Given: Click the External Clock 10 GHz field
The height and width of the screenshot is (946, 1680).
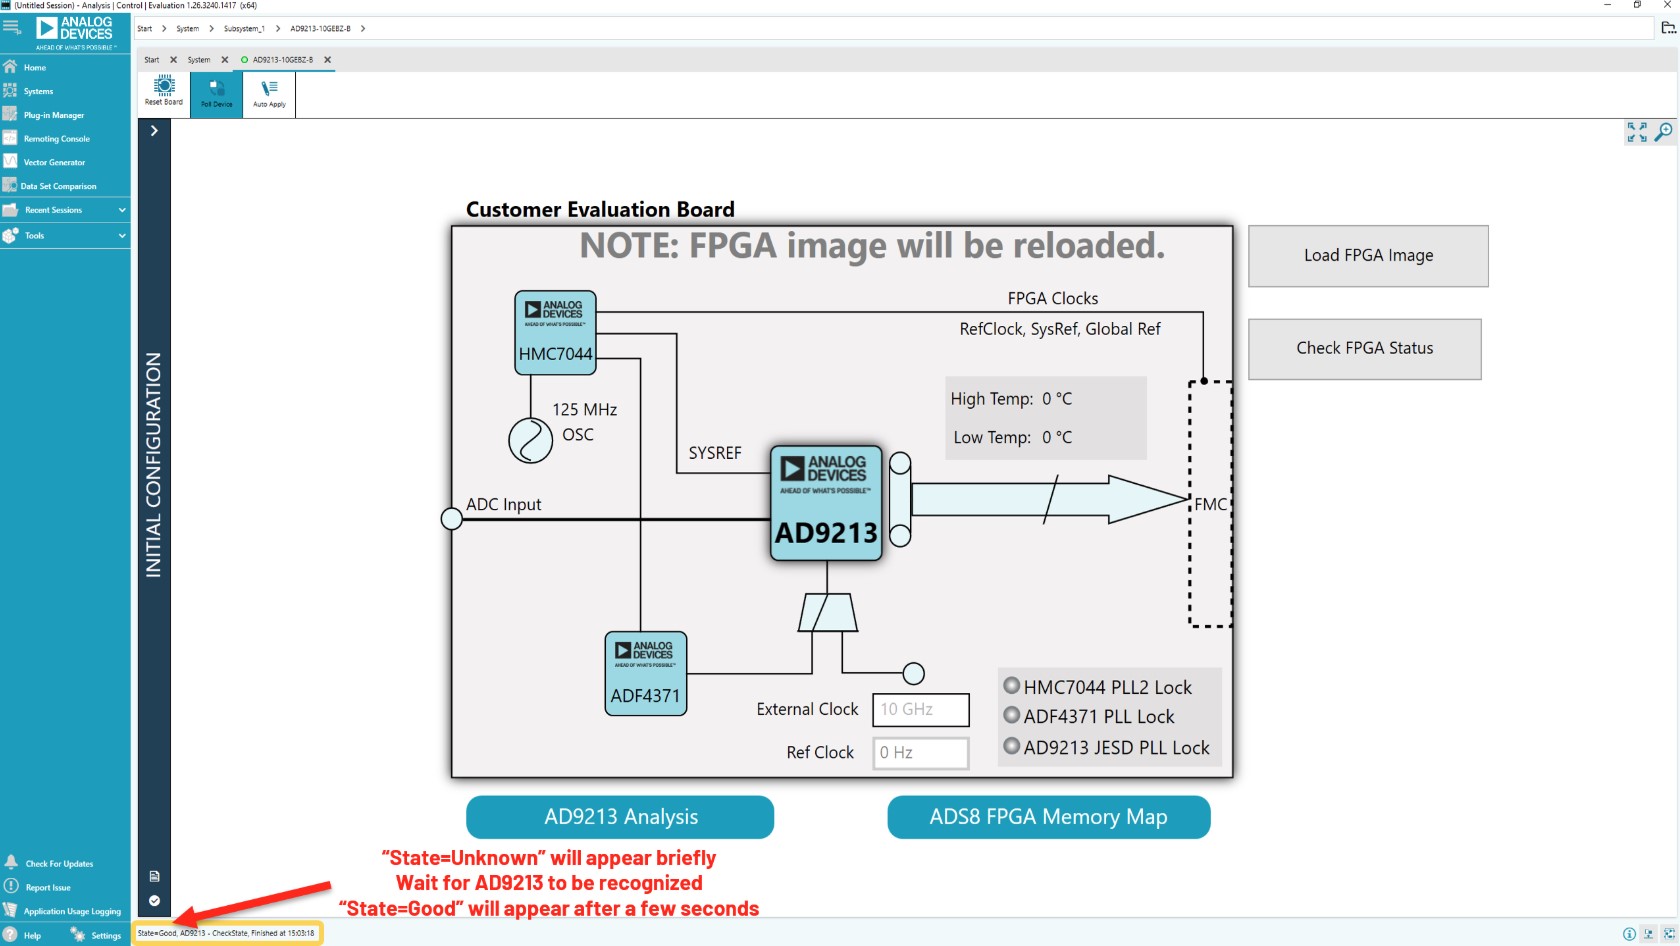Looking at the screenshot, I should (920, 710).
